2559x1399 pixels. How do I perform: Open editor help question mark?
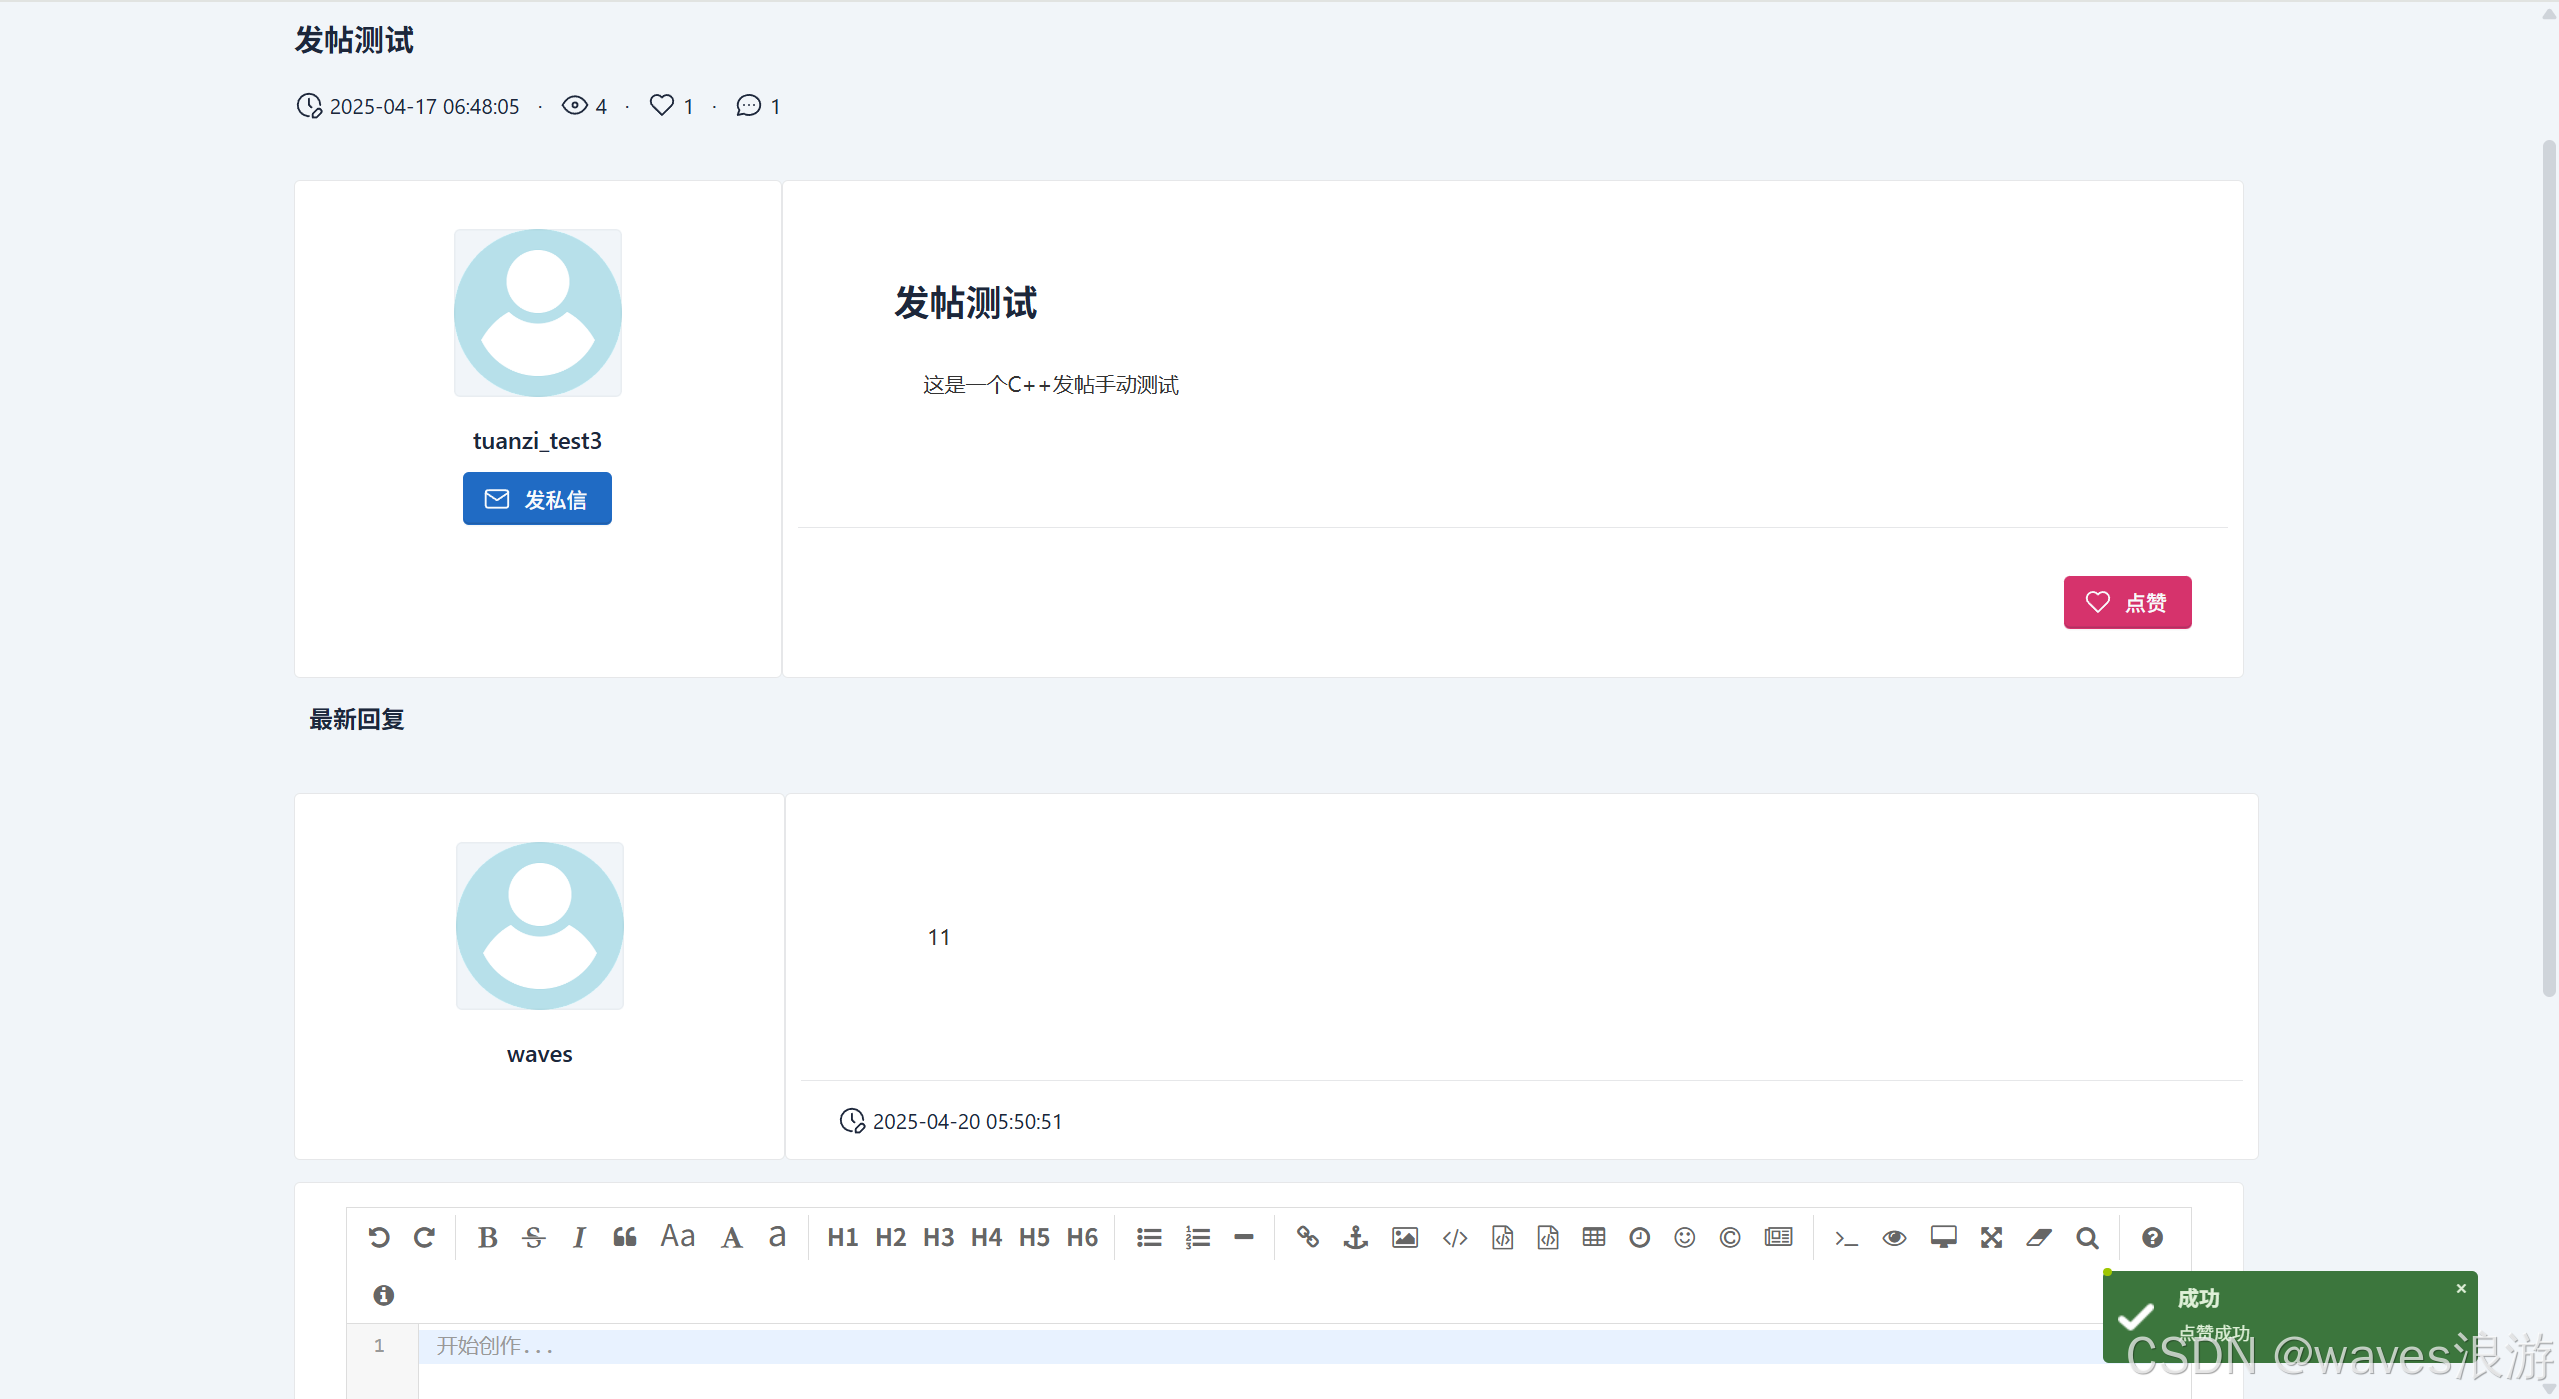pyautogui.click(x=2152, y=1237)
